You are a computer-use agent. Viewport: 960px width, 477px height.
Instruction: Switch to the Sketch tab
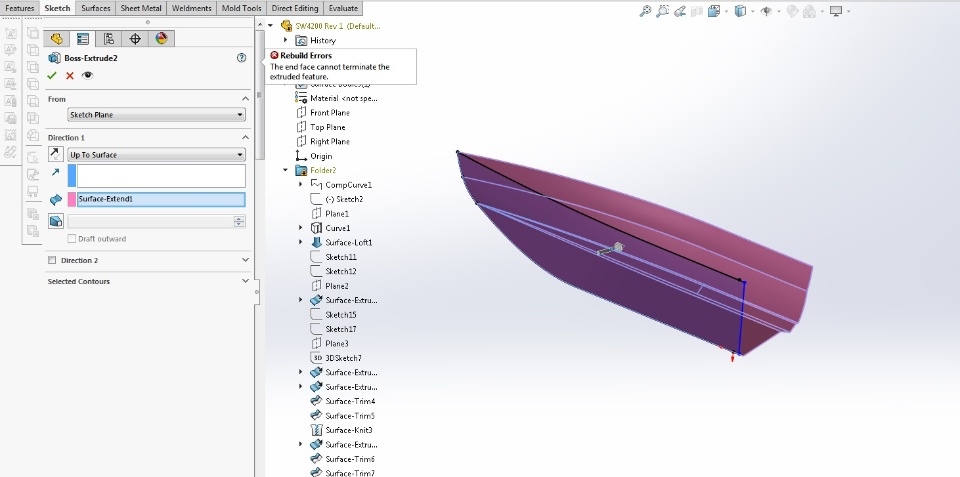click(58, 8)
